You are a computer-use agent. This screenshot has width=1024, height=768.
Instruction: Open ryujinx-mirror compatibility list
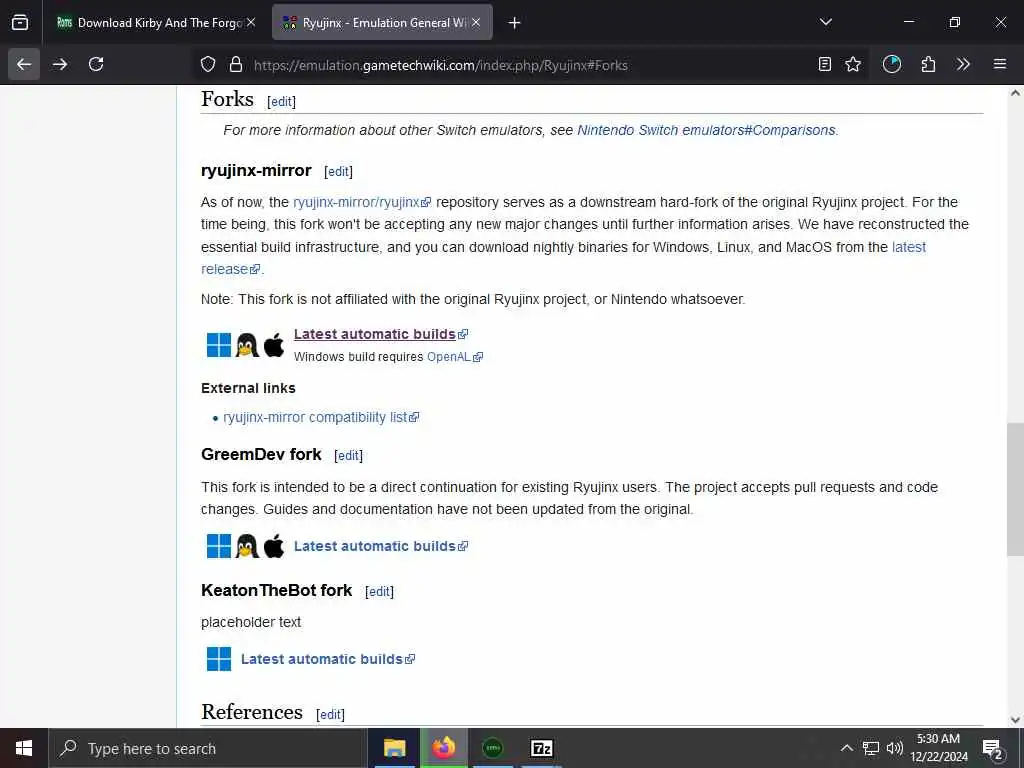(x=321, y=417)
